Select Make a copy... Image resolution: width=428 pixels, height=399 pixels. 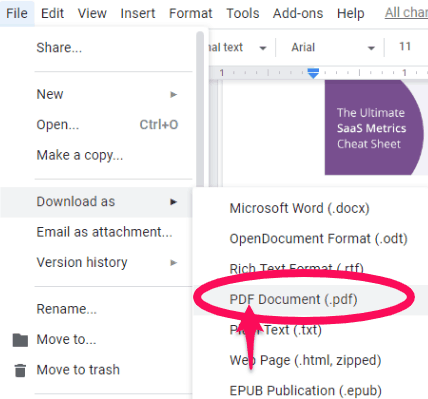pos(97,155)
